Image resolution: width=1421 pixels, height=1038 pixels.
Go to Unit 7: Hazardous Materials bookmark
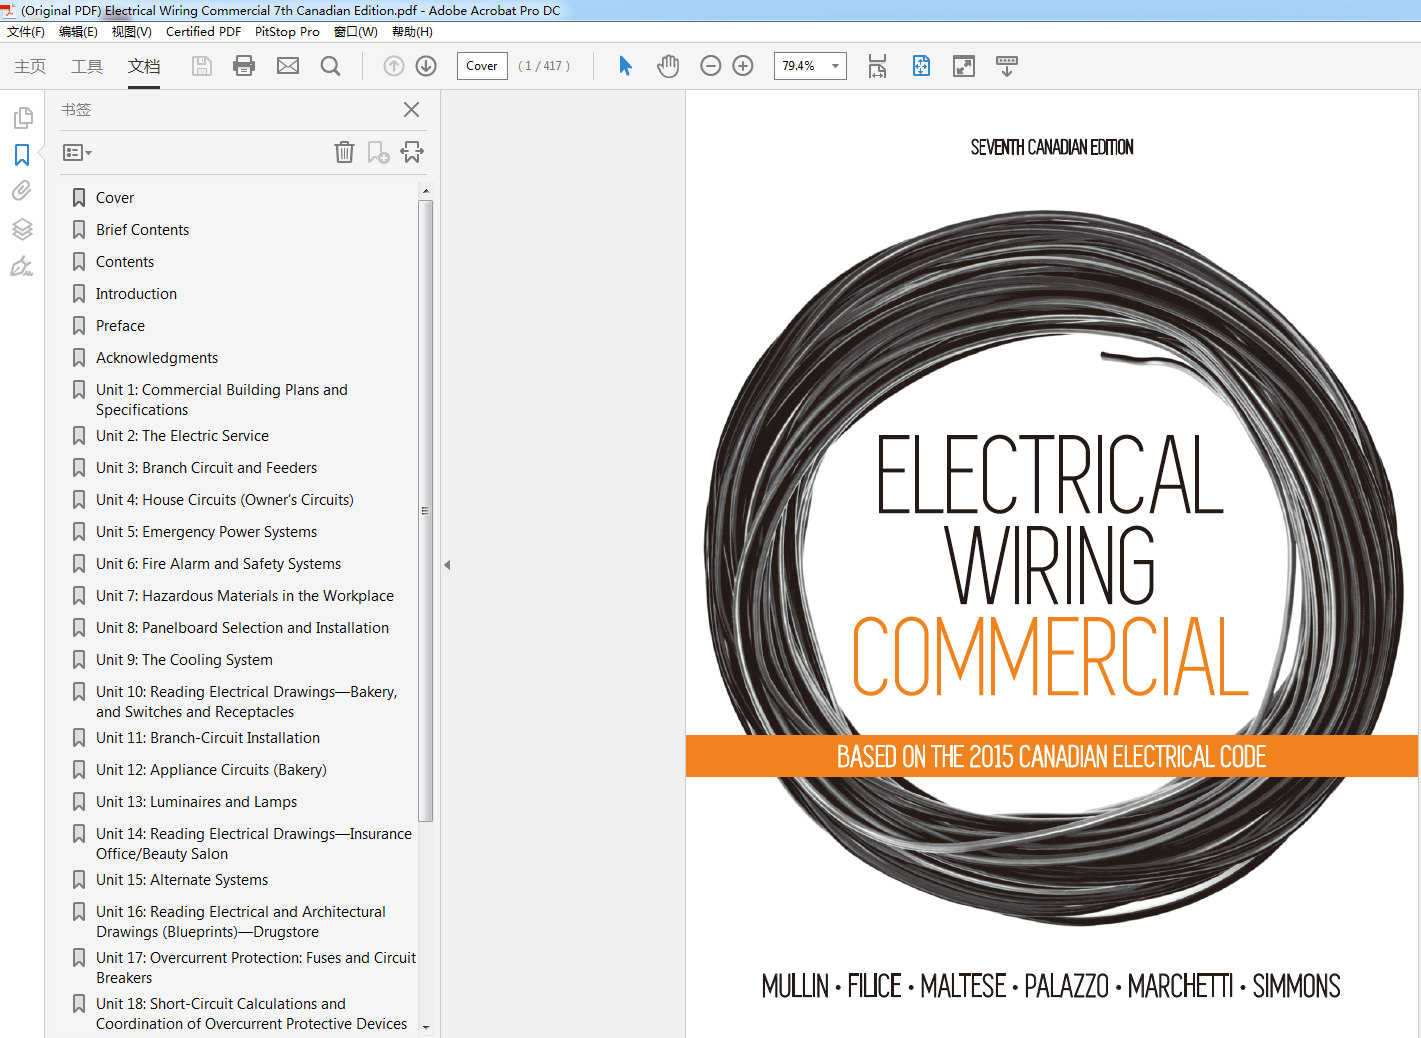coord(245,596)
